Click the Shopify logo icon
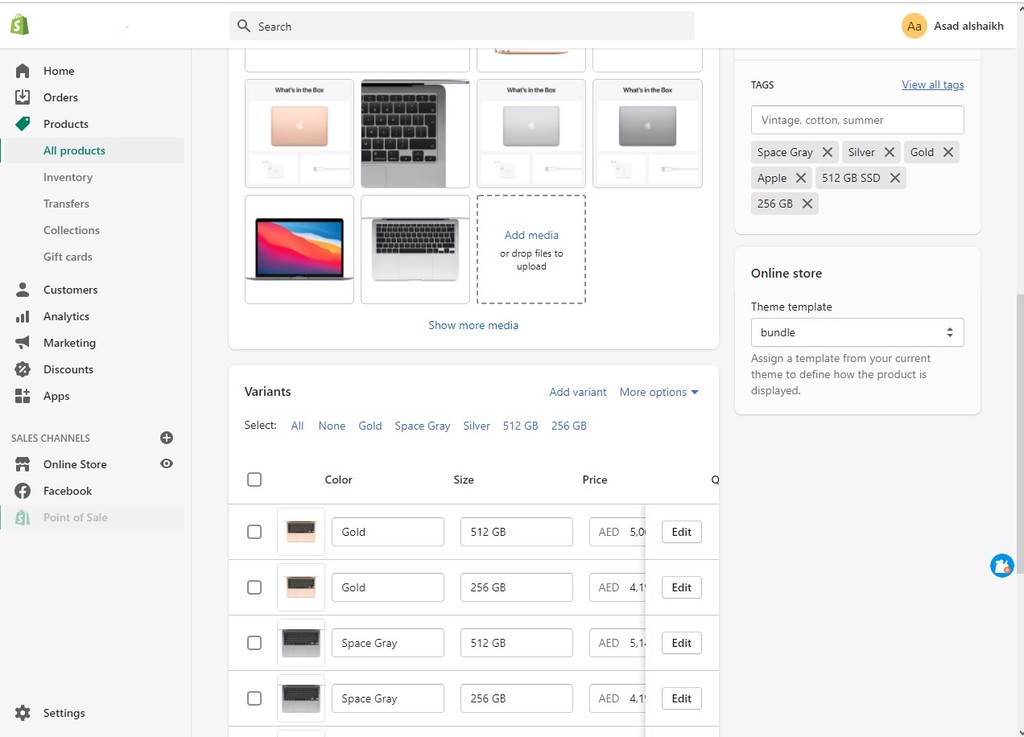The height and width of the screenshot is (737, 1024). coord(20,25)
